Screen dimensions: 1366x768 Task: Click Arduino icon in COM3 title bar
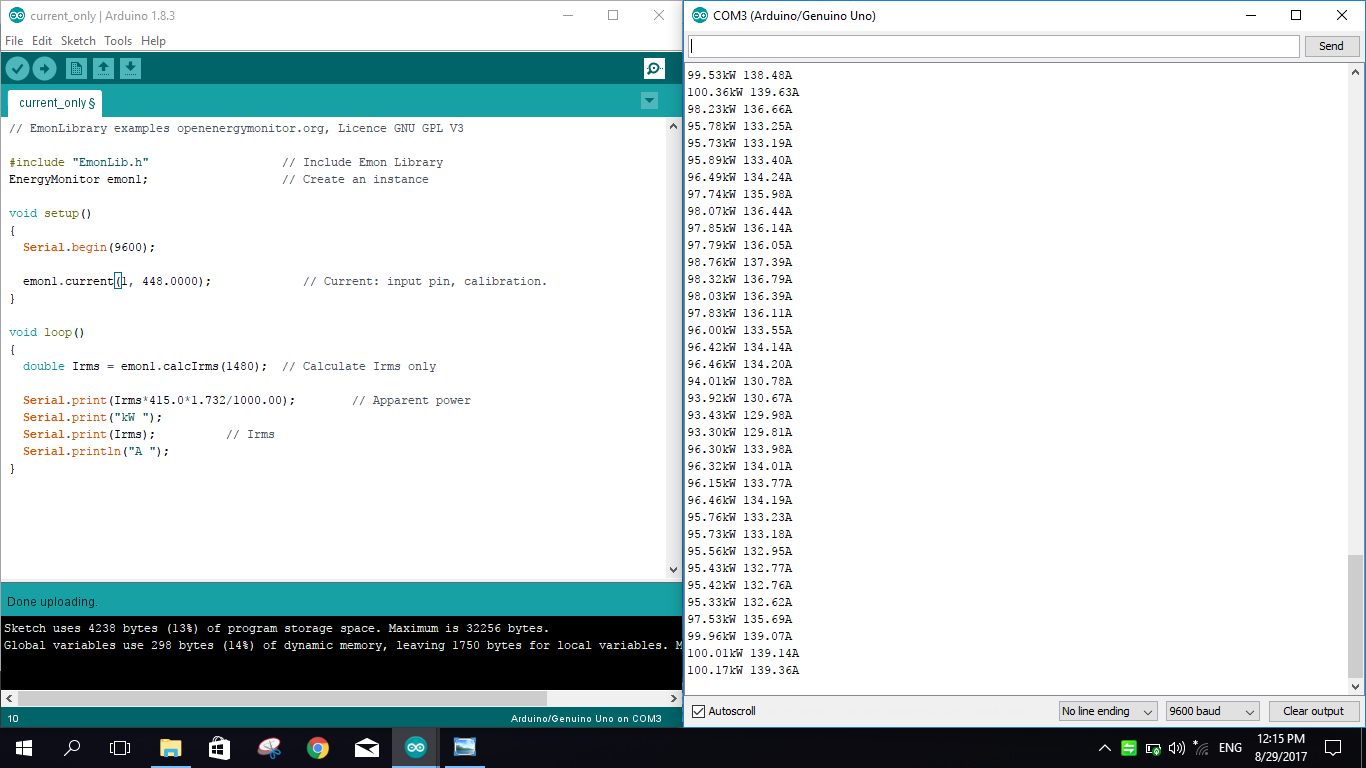coord(699,16)
